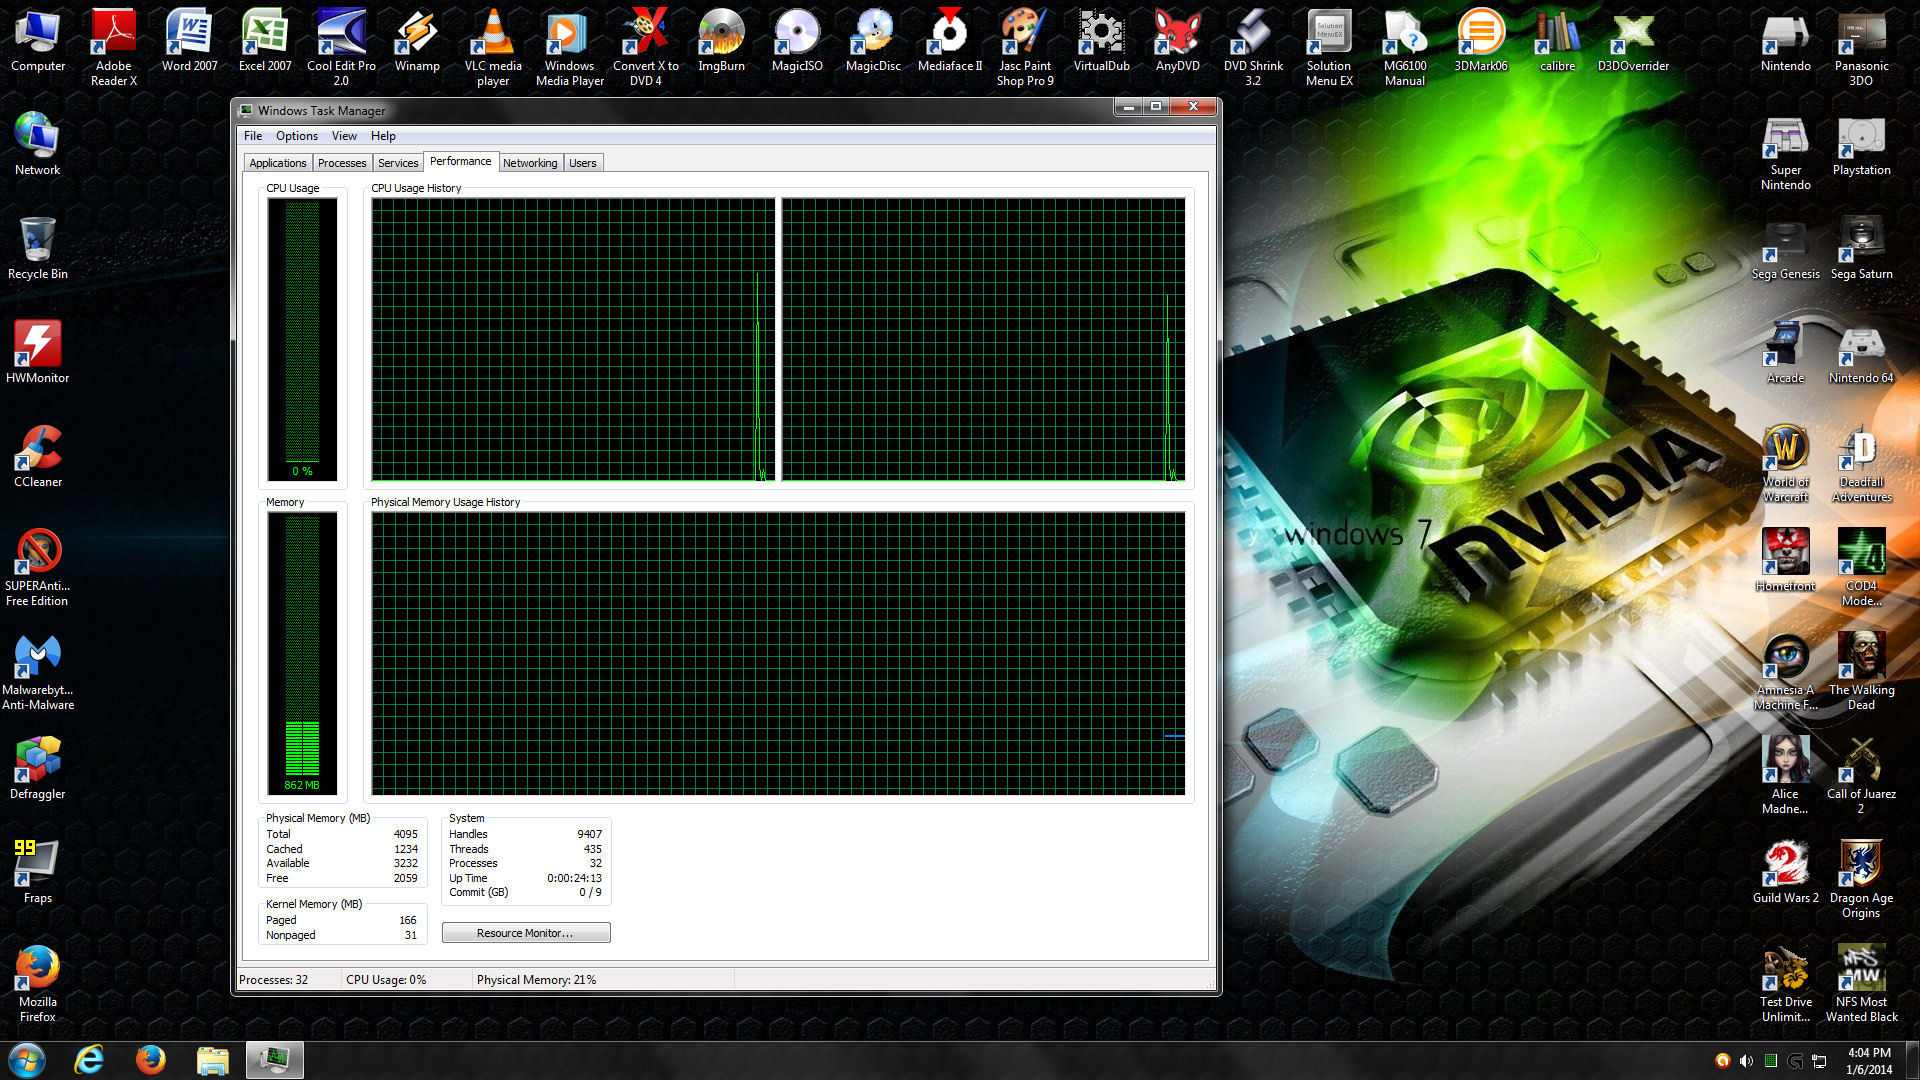Image resolution: width=1920 pixels, height=1080 pixels.
Task: Launch ImgBurn from the desktop
Action: coord(721,42)
